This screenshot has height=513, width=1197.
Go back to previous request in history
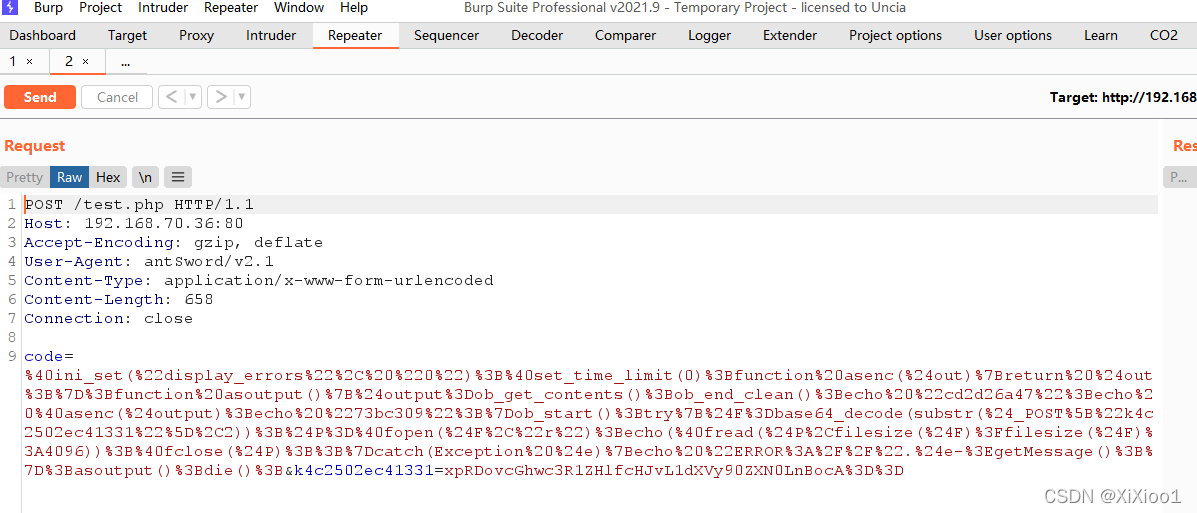172,97
